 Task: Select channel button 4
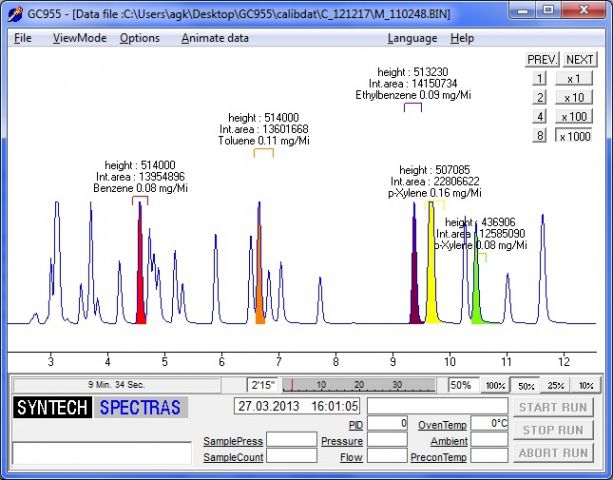click(540, 116)
